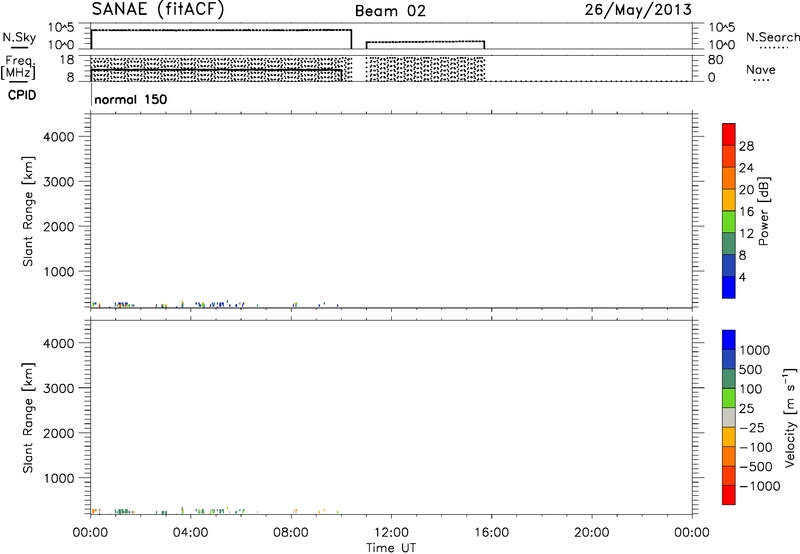The height and width of the screenshot is (554, 800).
Task: Click the yellow Velocity swatch between -100 and -25
Action: pos(729,437)
